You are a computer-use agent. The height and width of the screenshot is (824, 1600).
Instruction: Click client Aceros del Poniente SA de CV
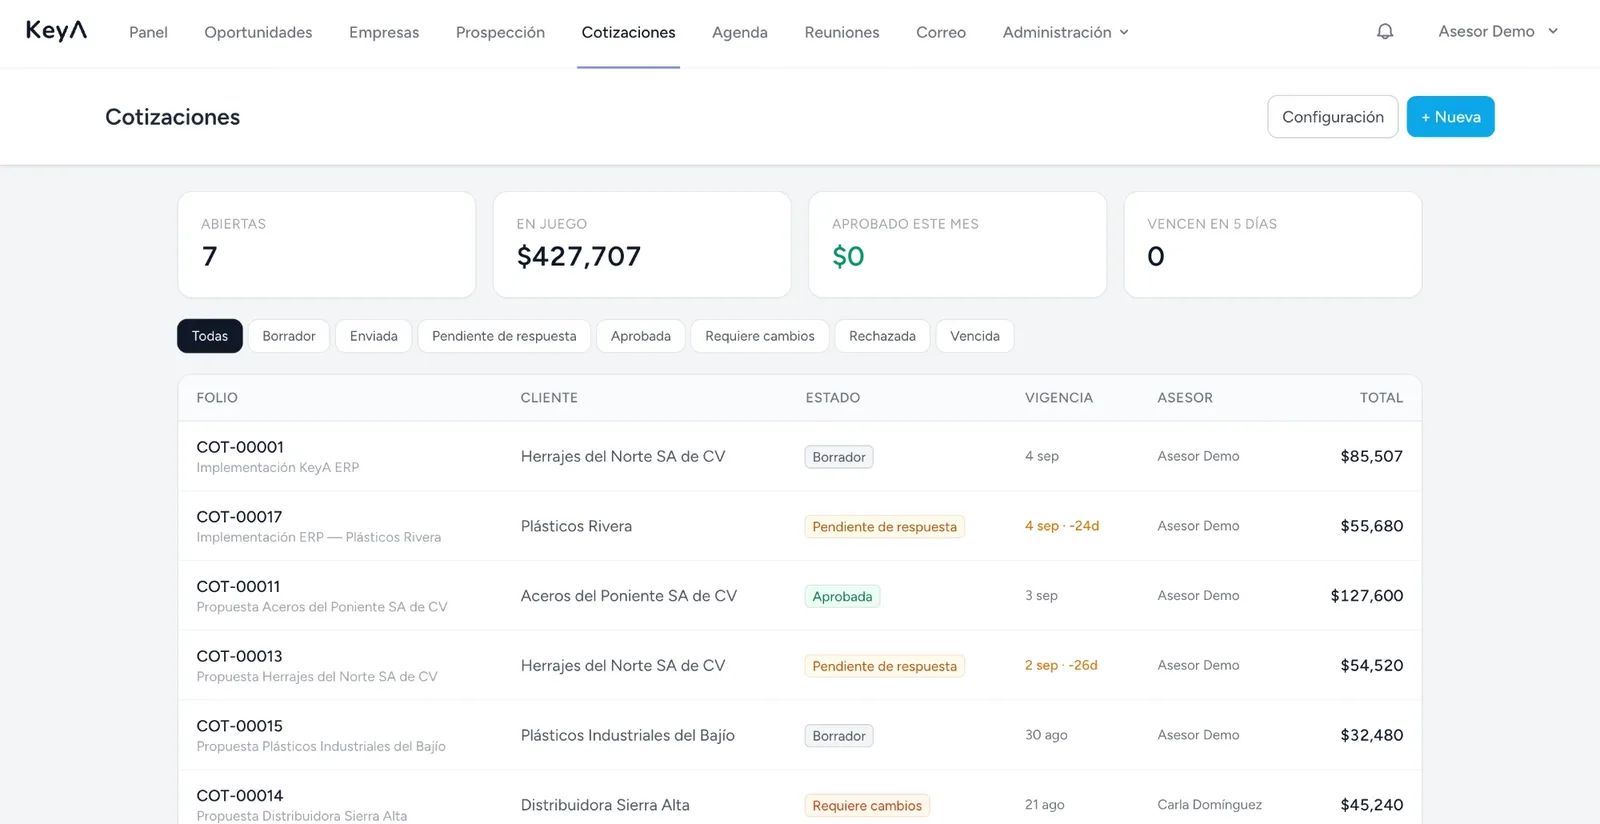point(629,596)
